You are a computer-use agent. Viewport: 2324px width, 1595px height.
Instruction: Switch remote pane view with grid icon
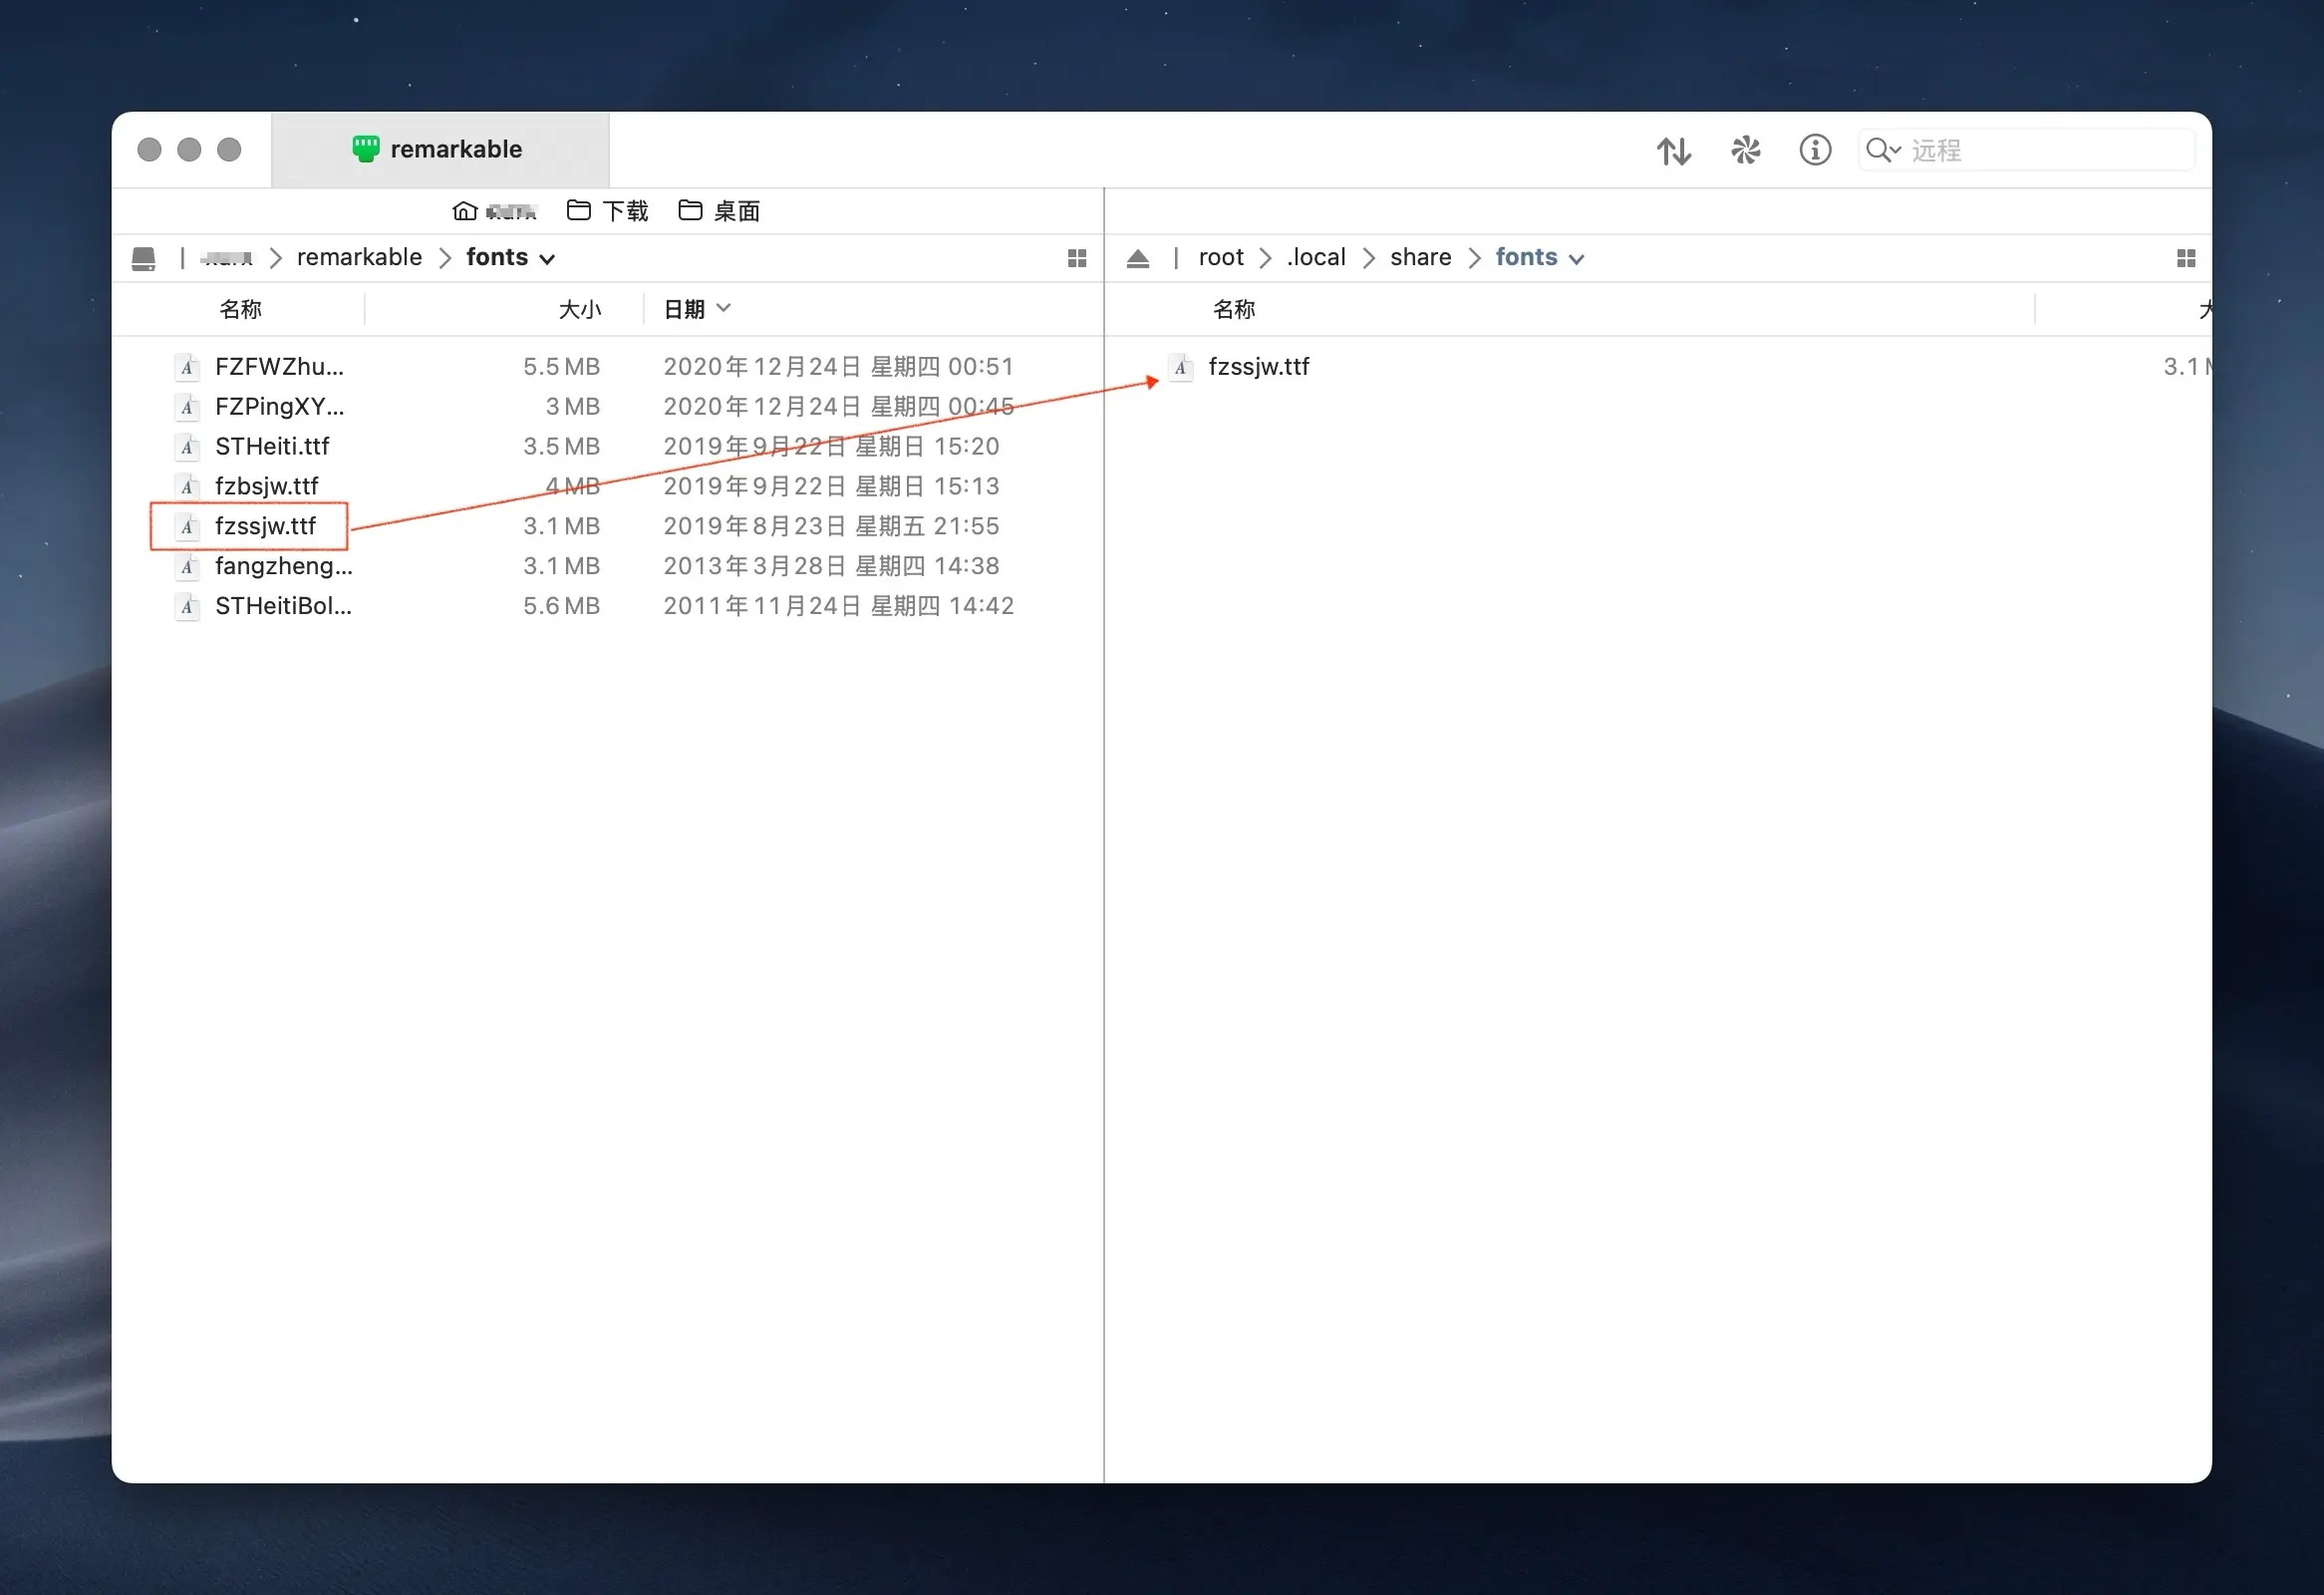click(2186, 258)
